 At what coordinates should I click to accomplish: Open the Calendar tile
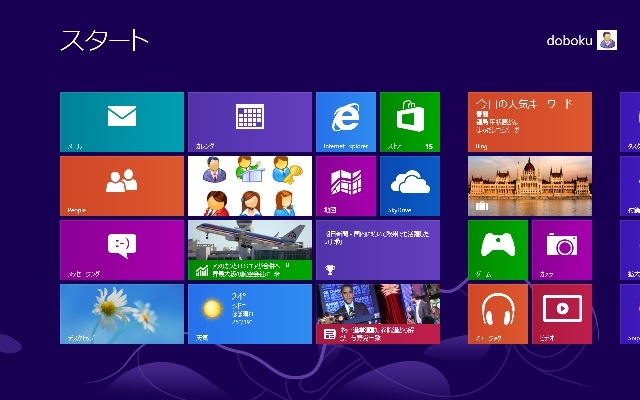pos(250,122)
